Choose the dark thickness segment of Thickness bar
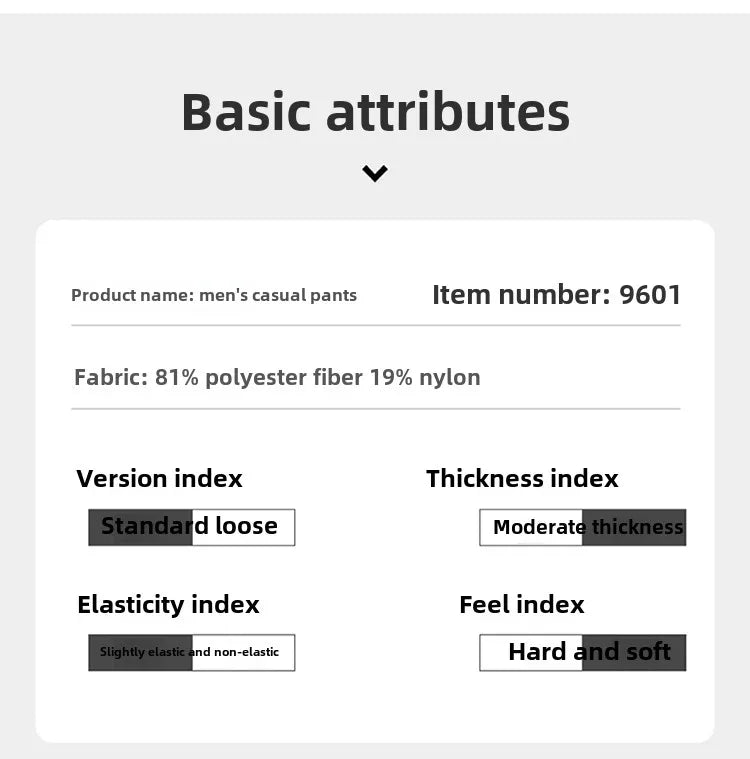 point(634,527)
